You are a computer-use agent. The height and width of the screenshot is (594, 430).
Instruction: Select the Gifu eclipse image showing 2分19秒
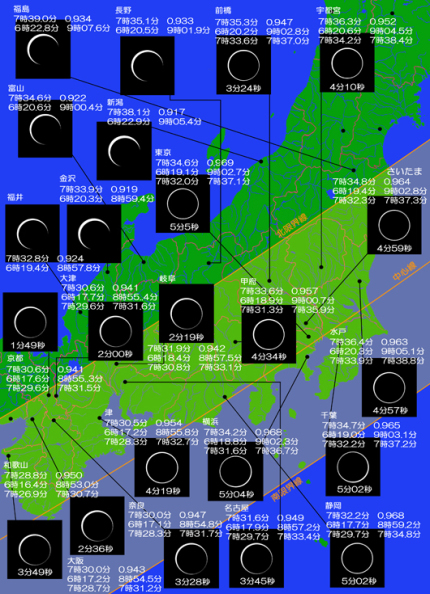(x=186, y=313)
